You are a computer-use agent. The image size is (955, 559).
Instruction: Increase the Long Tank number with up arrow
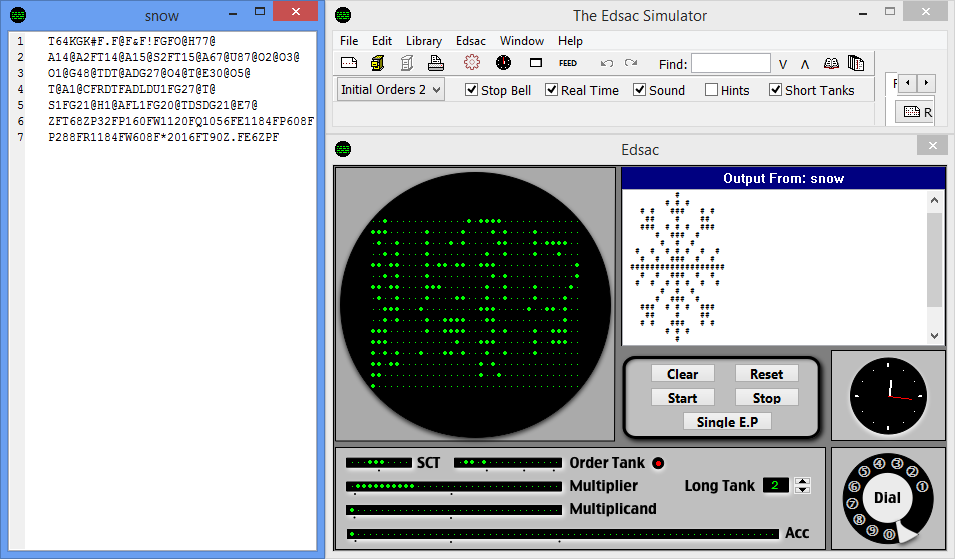point(802,480)
